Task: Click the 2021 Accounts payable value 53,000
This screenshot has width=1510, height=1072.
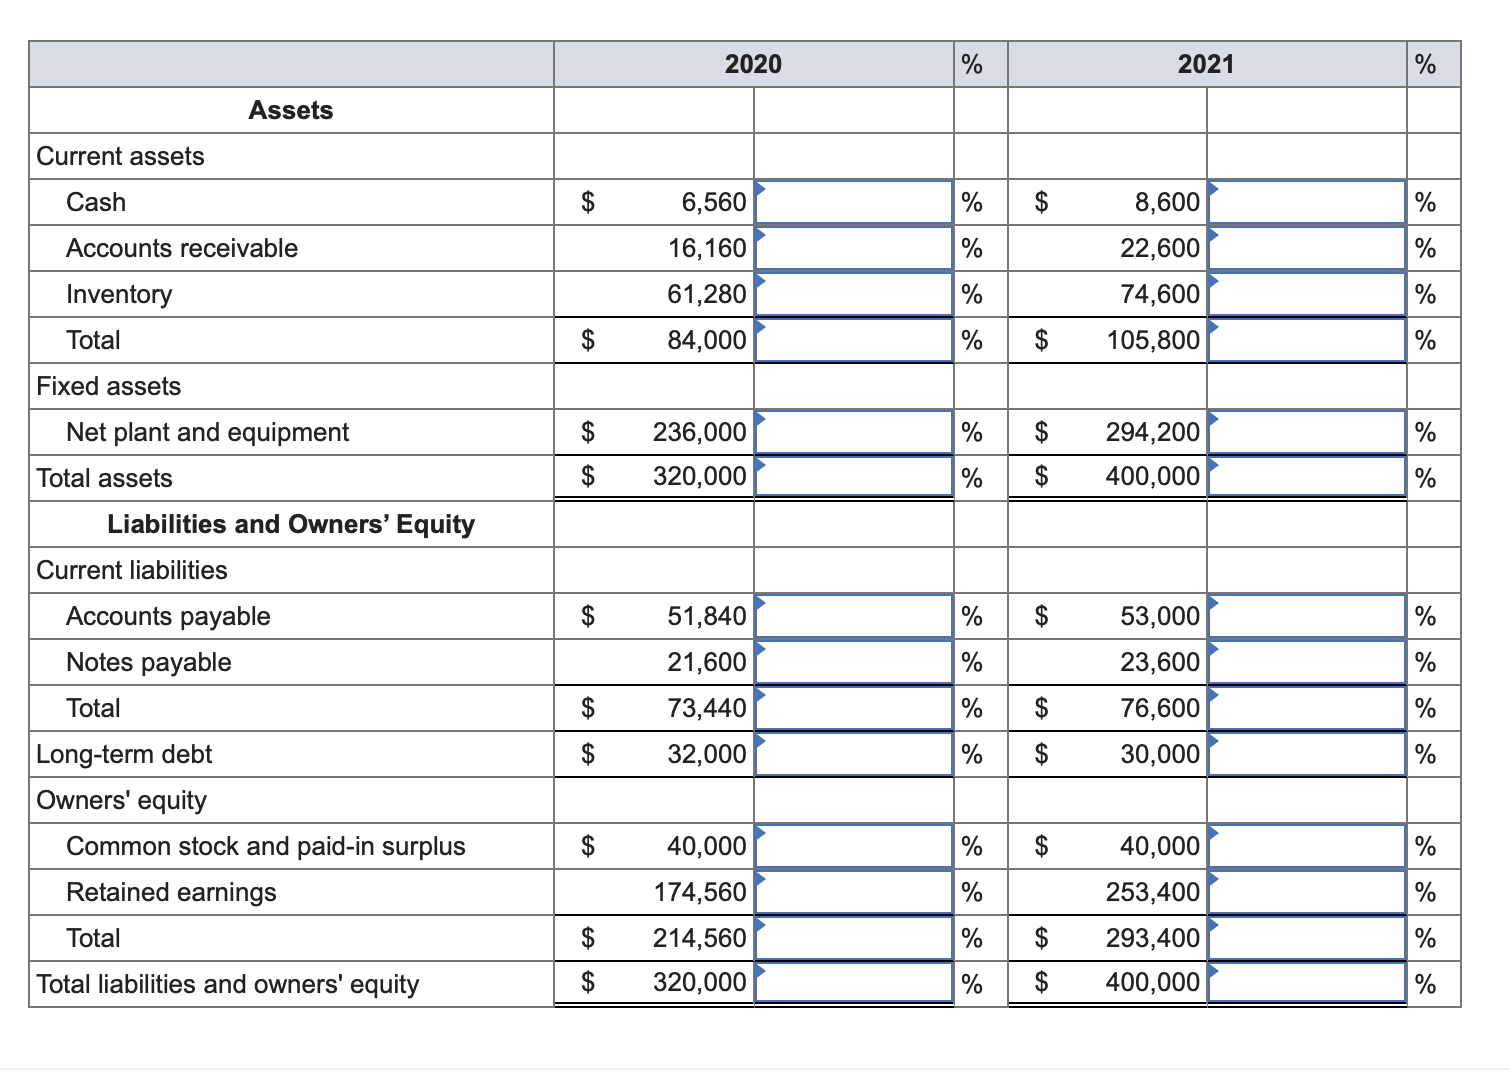Action: tap(1160, 616)
